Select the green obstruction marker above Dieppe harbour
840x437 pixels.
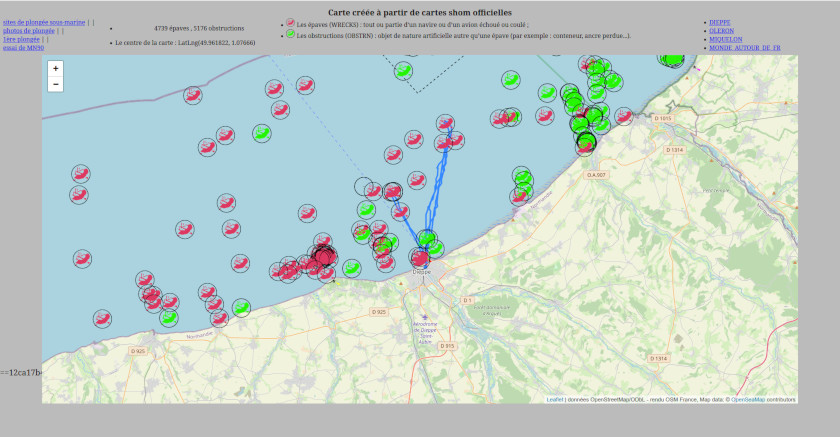pyautogui.click(x=428, y=238)
